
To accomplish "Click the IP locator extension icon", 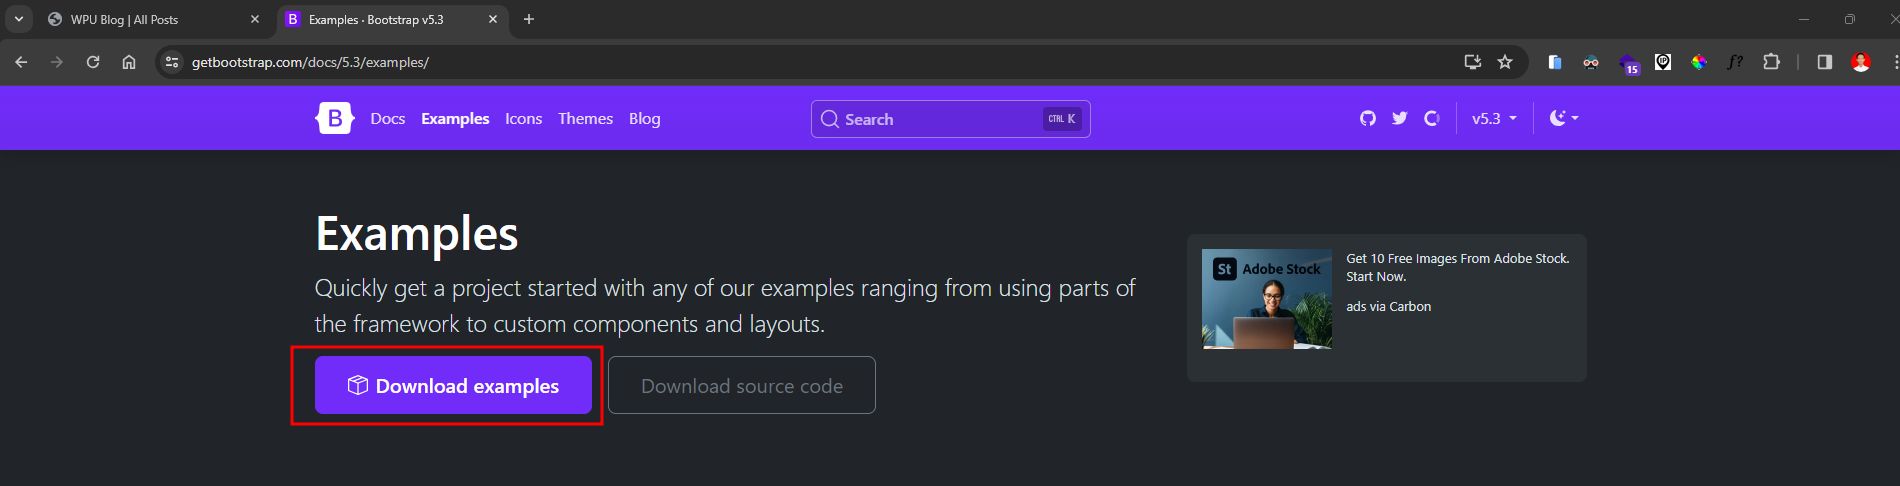I will 1663,62.
